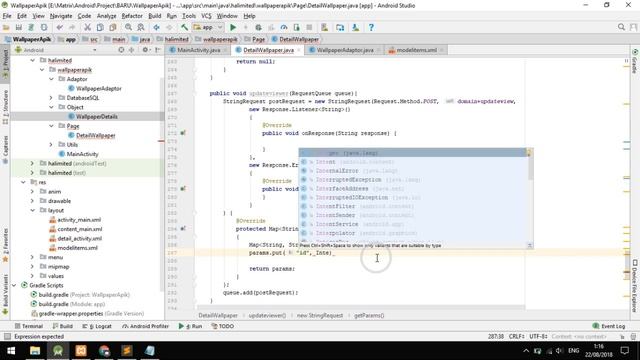This screenshot has width=640, height=360.
Task: Open the Refactor menu
Action: pyautogui.click(x=132, y=16)
